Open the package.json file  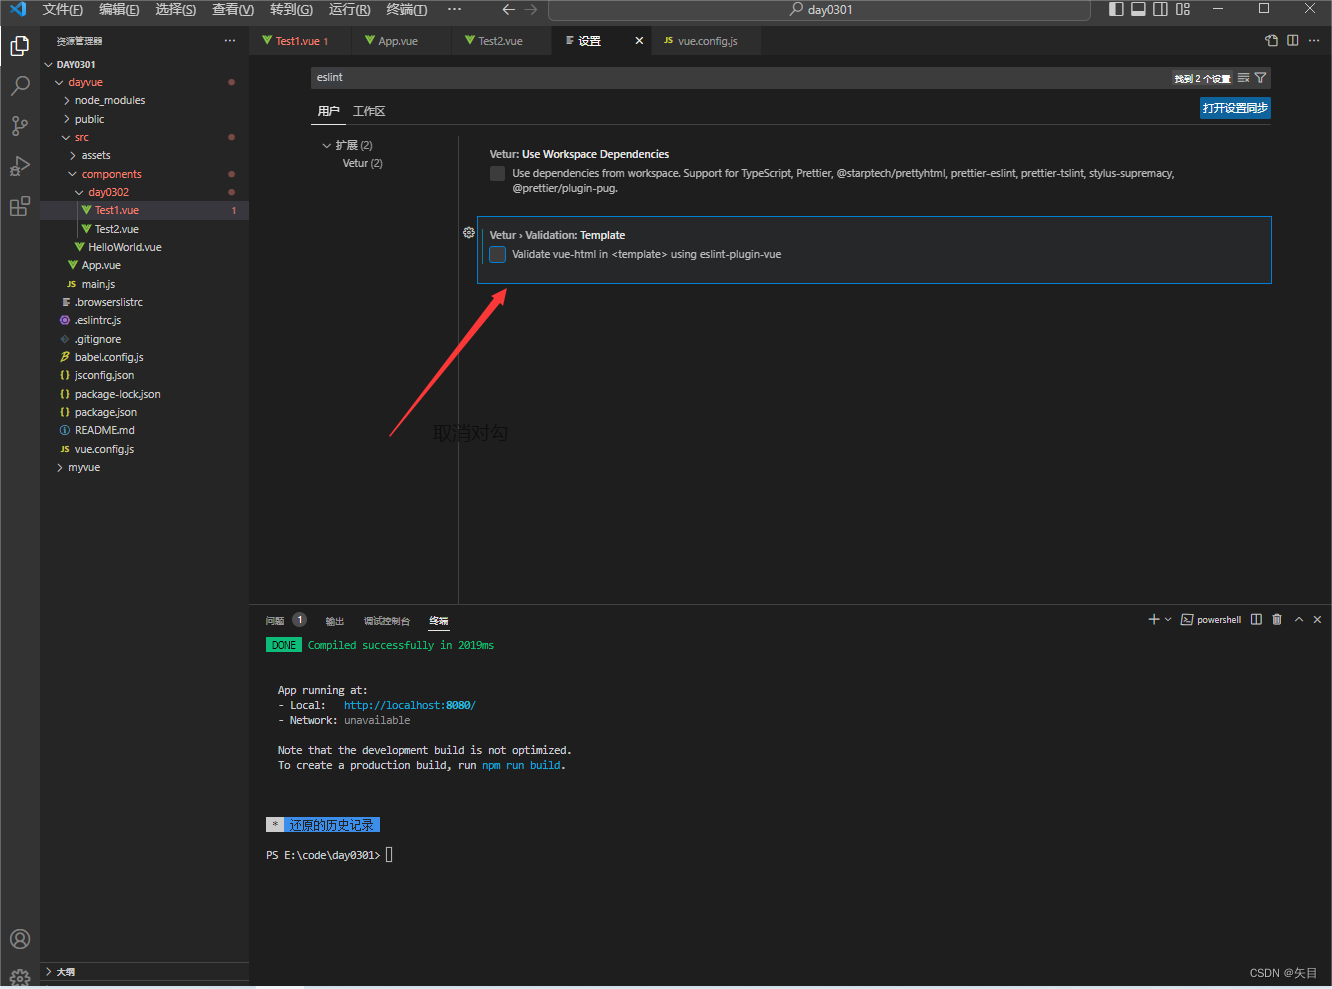pos(106,412)
